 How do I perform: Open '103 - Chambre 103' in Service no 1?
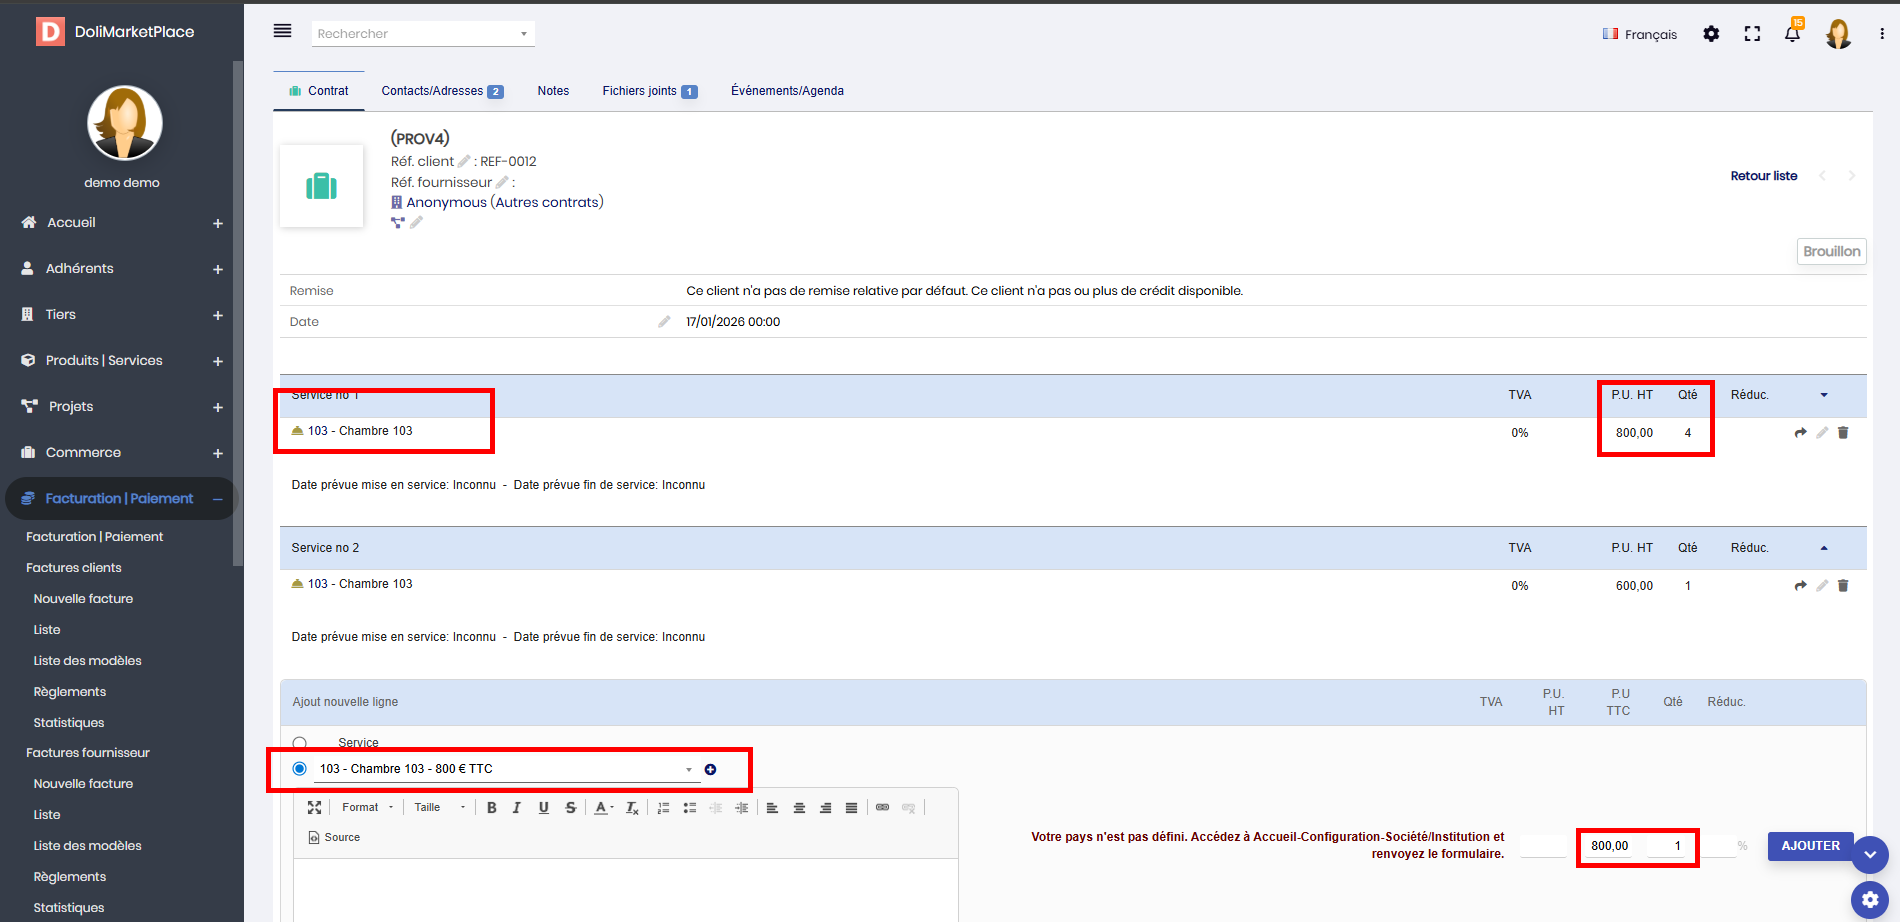[x=360, y=431]
